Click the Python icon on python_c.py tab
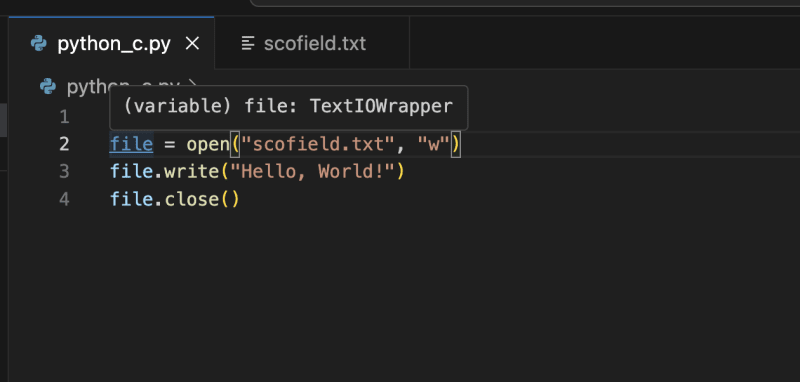The height and width of the screenshot is (382, 800). pos(39,44)
